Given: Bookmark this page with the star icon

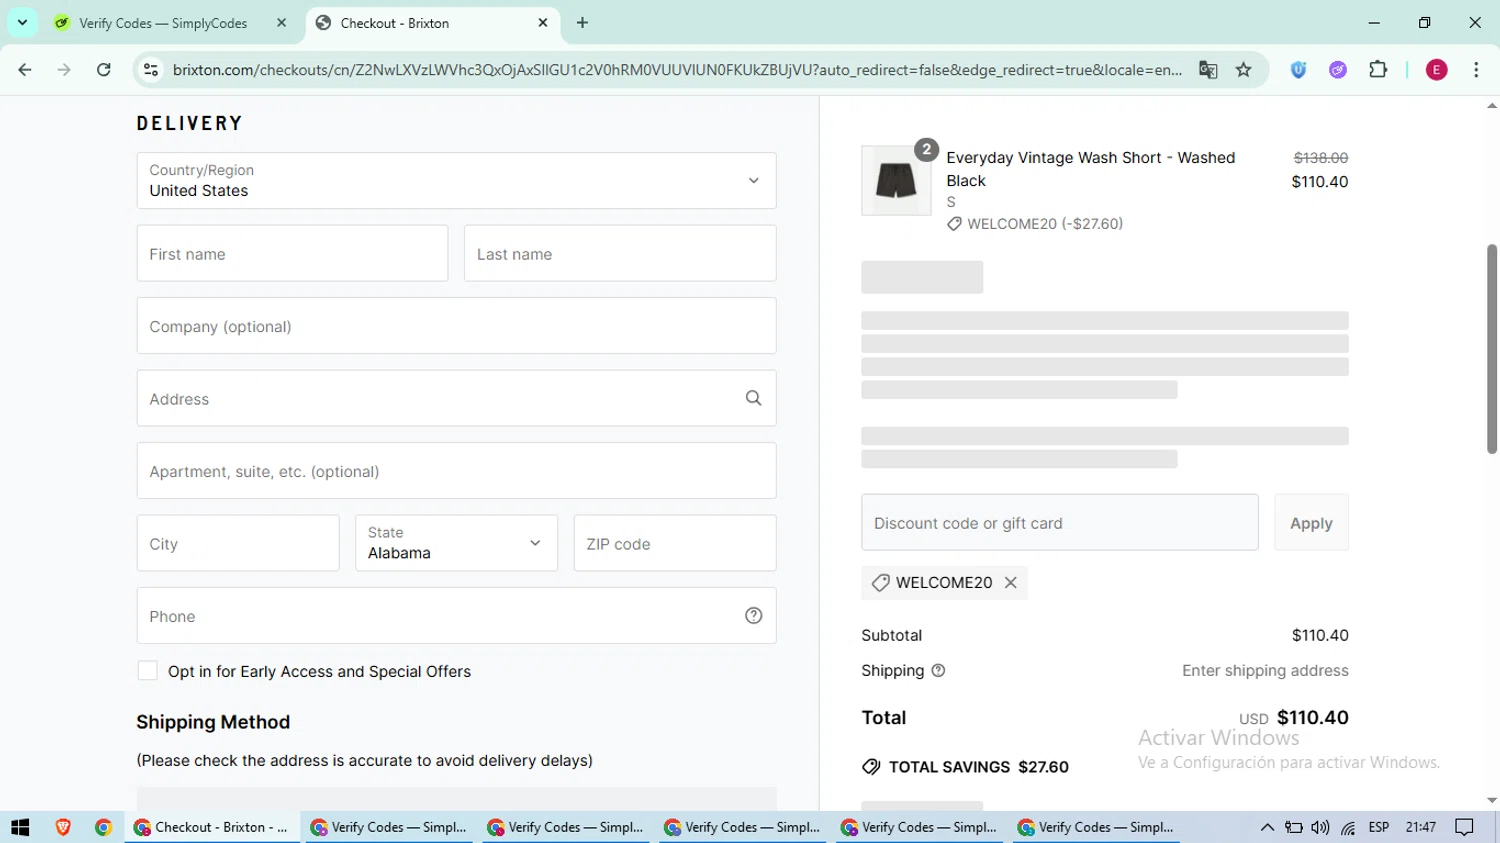Looking at the screenshot, I should [1243, 70].
